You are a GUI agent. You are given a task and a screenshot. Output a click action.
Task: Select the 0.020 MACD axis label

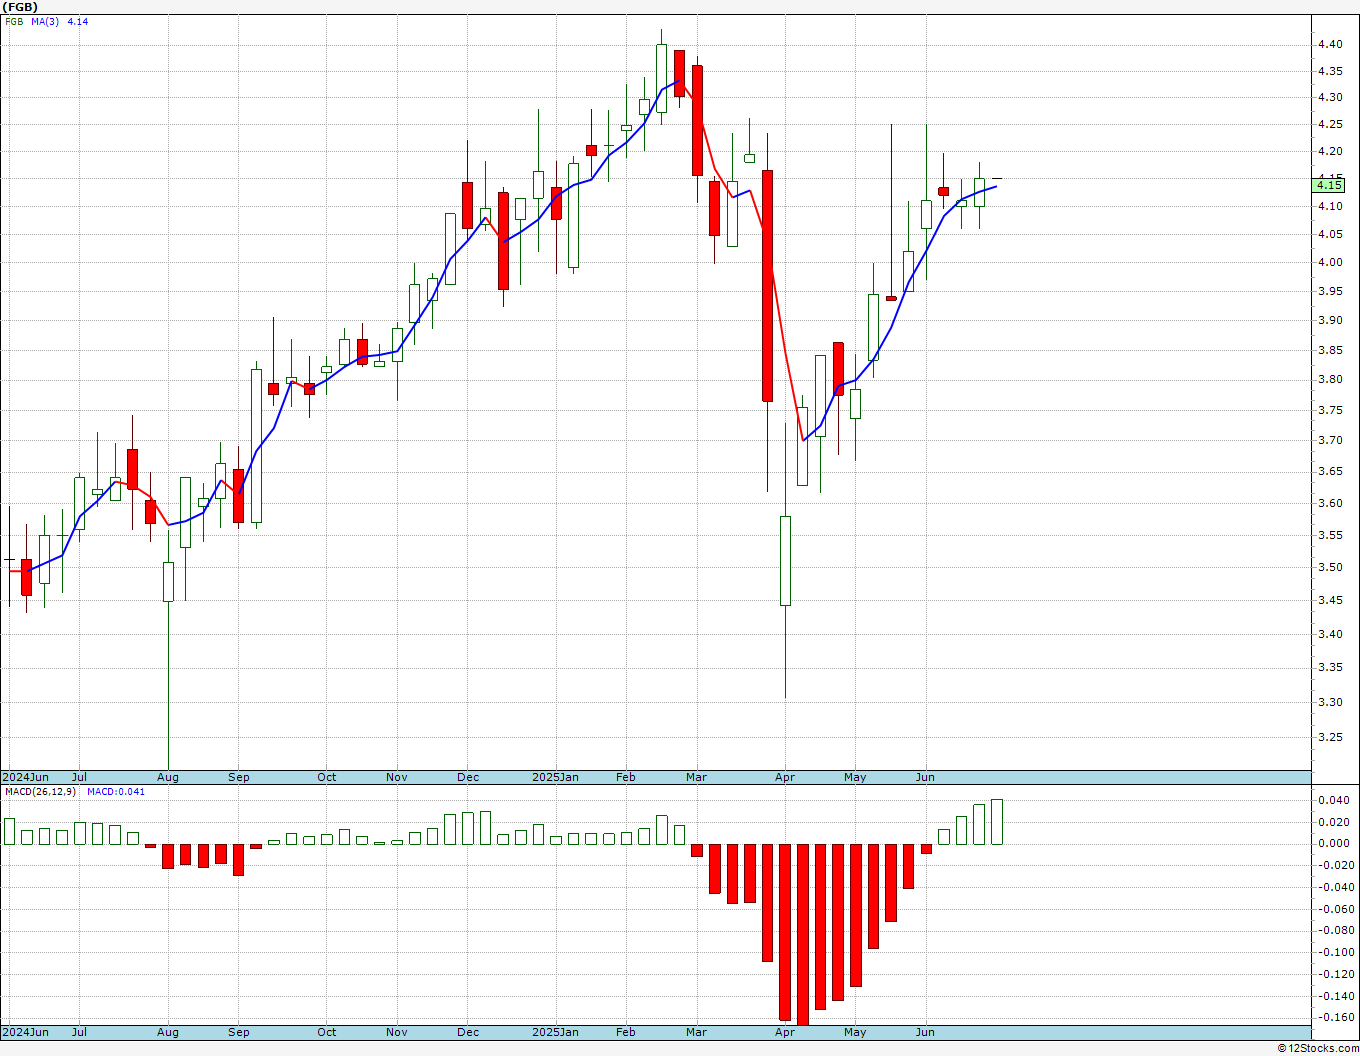1333,822
